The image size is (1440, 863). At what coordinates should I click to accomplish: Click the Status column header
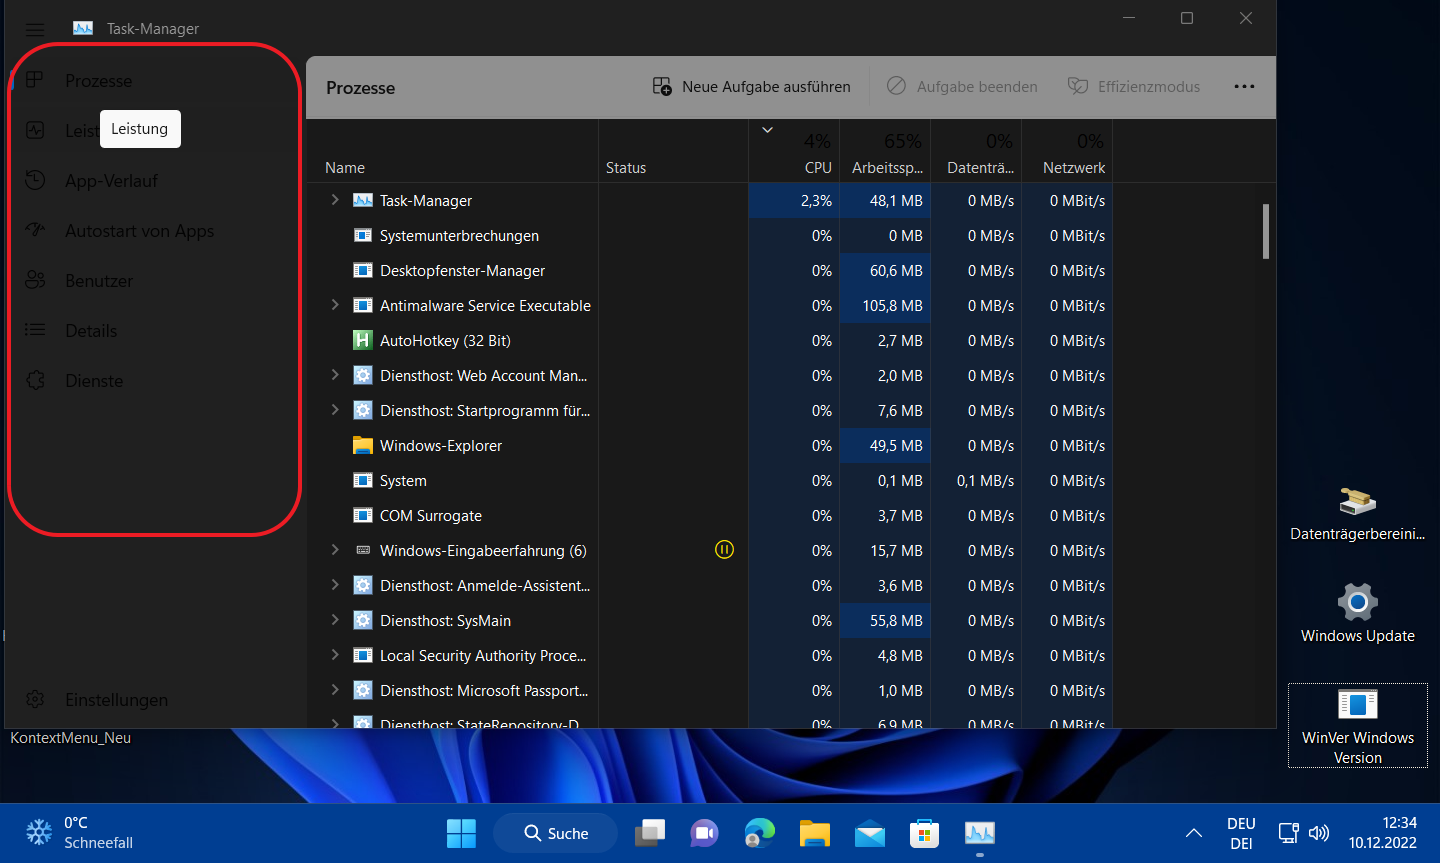(x=673, y=152)
